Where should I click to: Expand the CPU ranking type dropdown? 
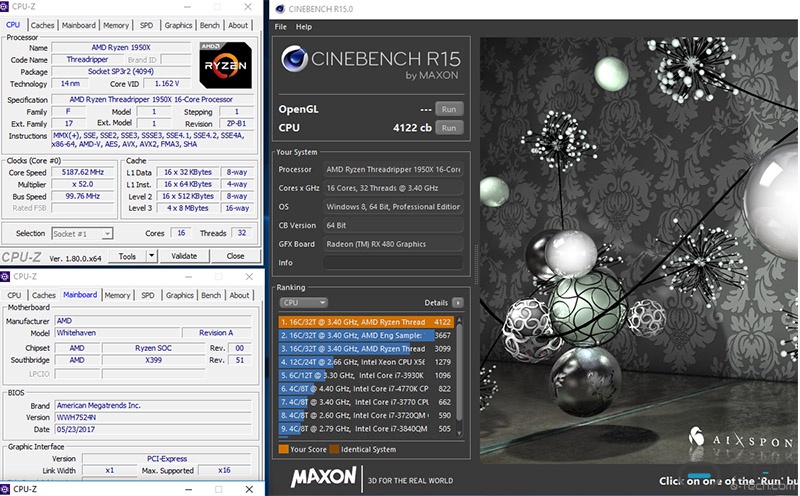click(321, 302)
